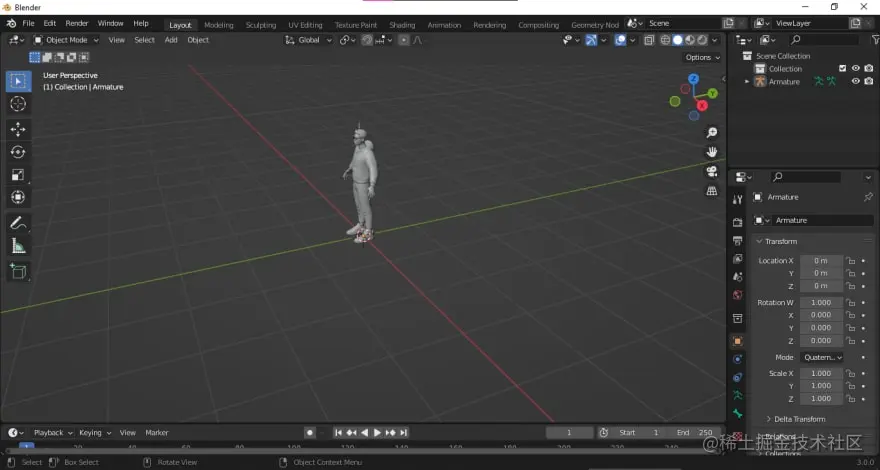The height and width of the screenshot is (470, 880).
Task: Select the Select Box tool
Action: click(18, 81)
